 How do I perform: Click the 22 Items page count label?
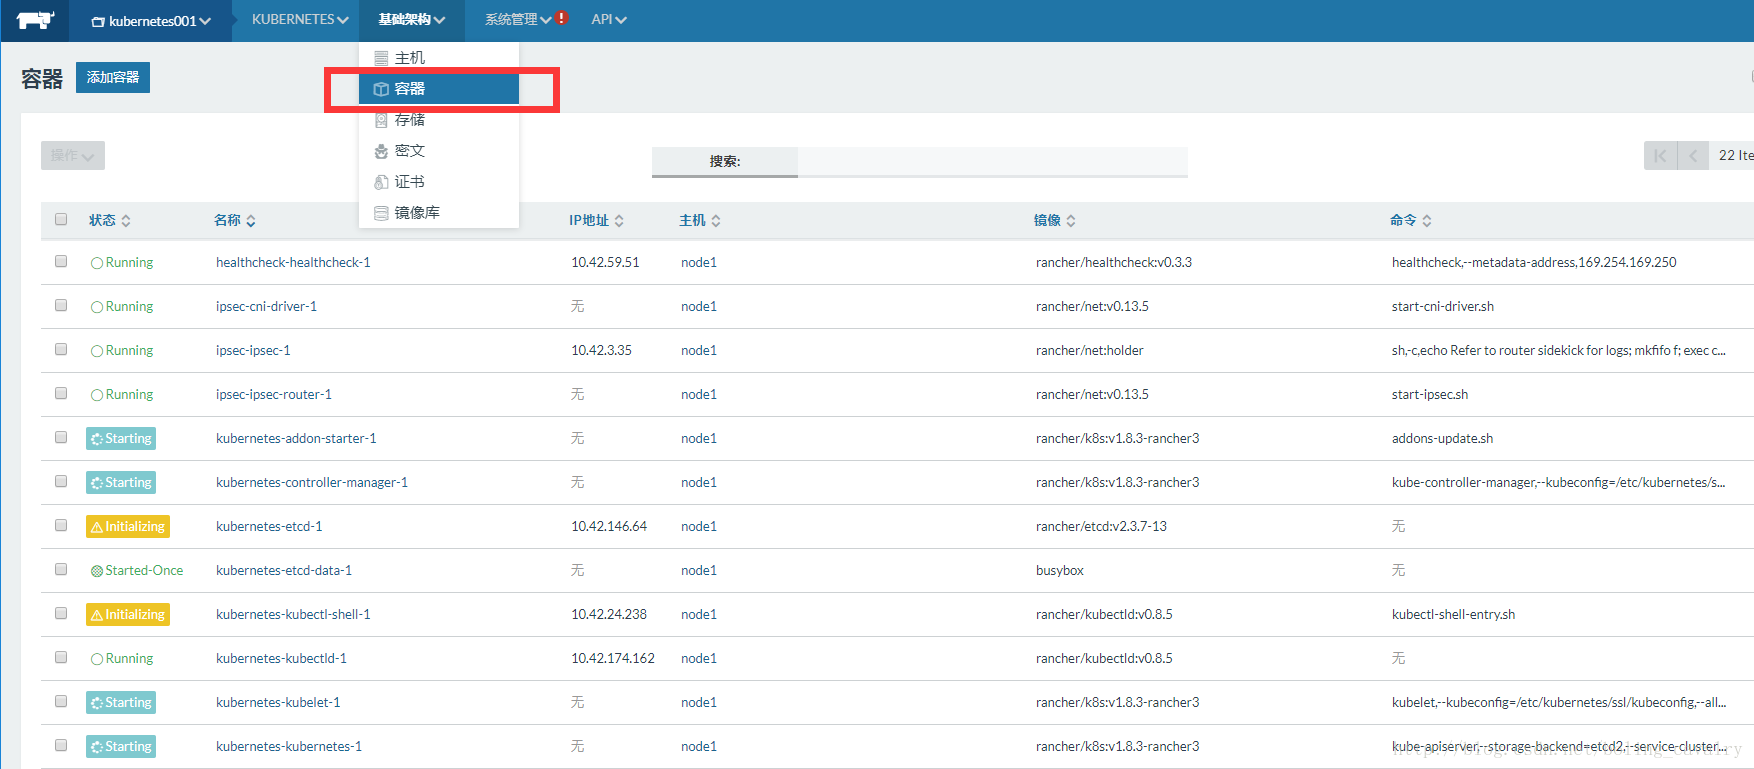pyautogui.click(x=1736, y=155)
